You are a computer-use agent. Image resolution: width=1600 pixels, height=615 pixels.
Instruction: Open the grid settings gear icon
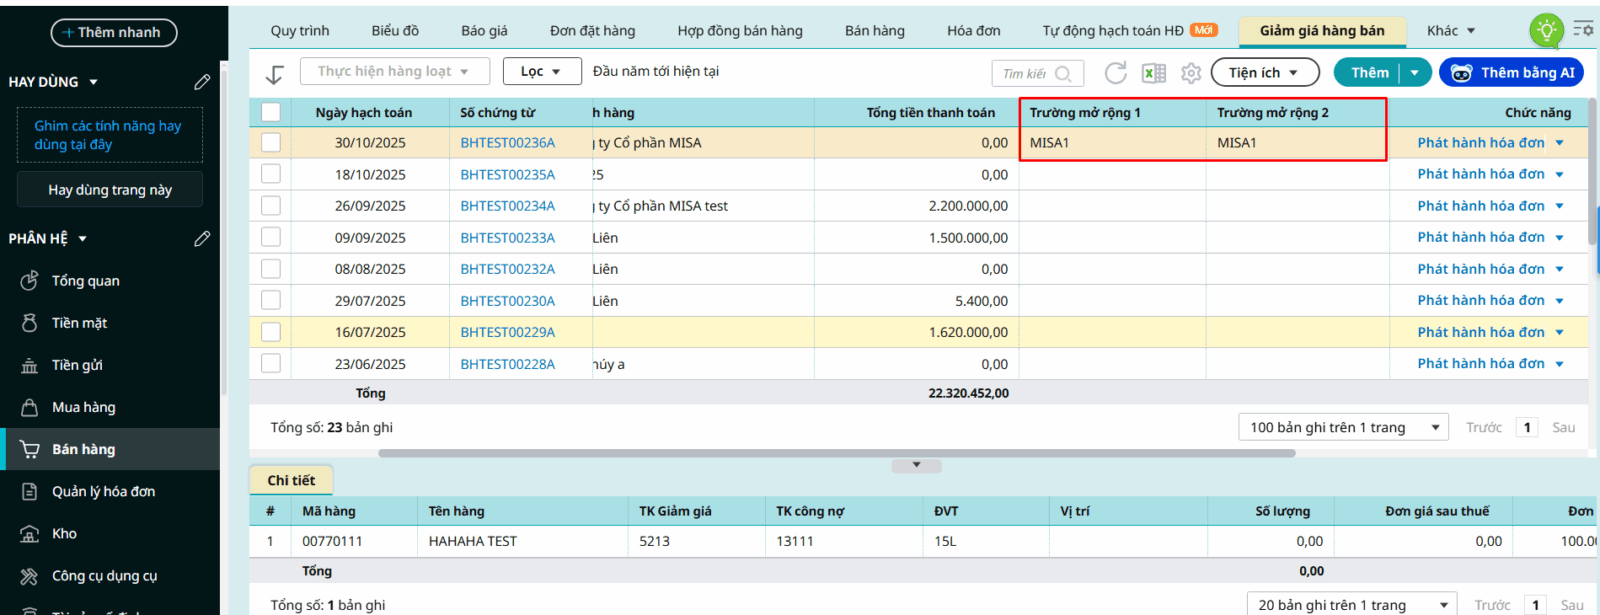1190,73
